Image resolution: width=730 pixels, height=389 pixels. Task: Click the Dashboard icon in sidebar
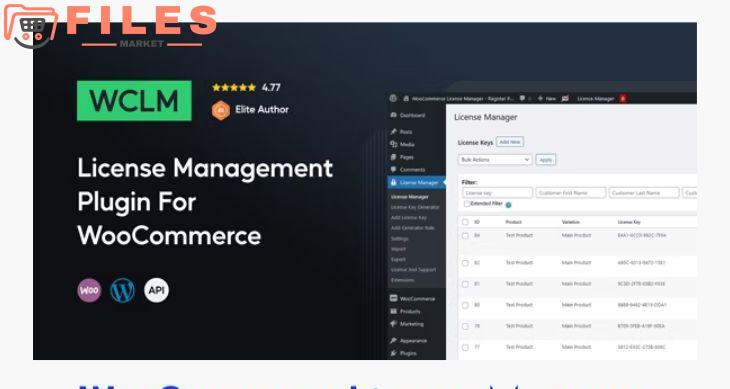[x=394, y=115]
